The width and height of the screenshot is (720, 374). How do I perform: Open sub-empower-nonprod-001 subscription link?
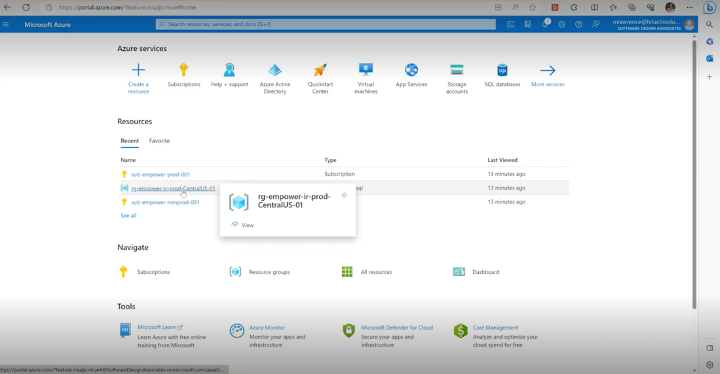(x=165, y=202)
